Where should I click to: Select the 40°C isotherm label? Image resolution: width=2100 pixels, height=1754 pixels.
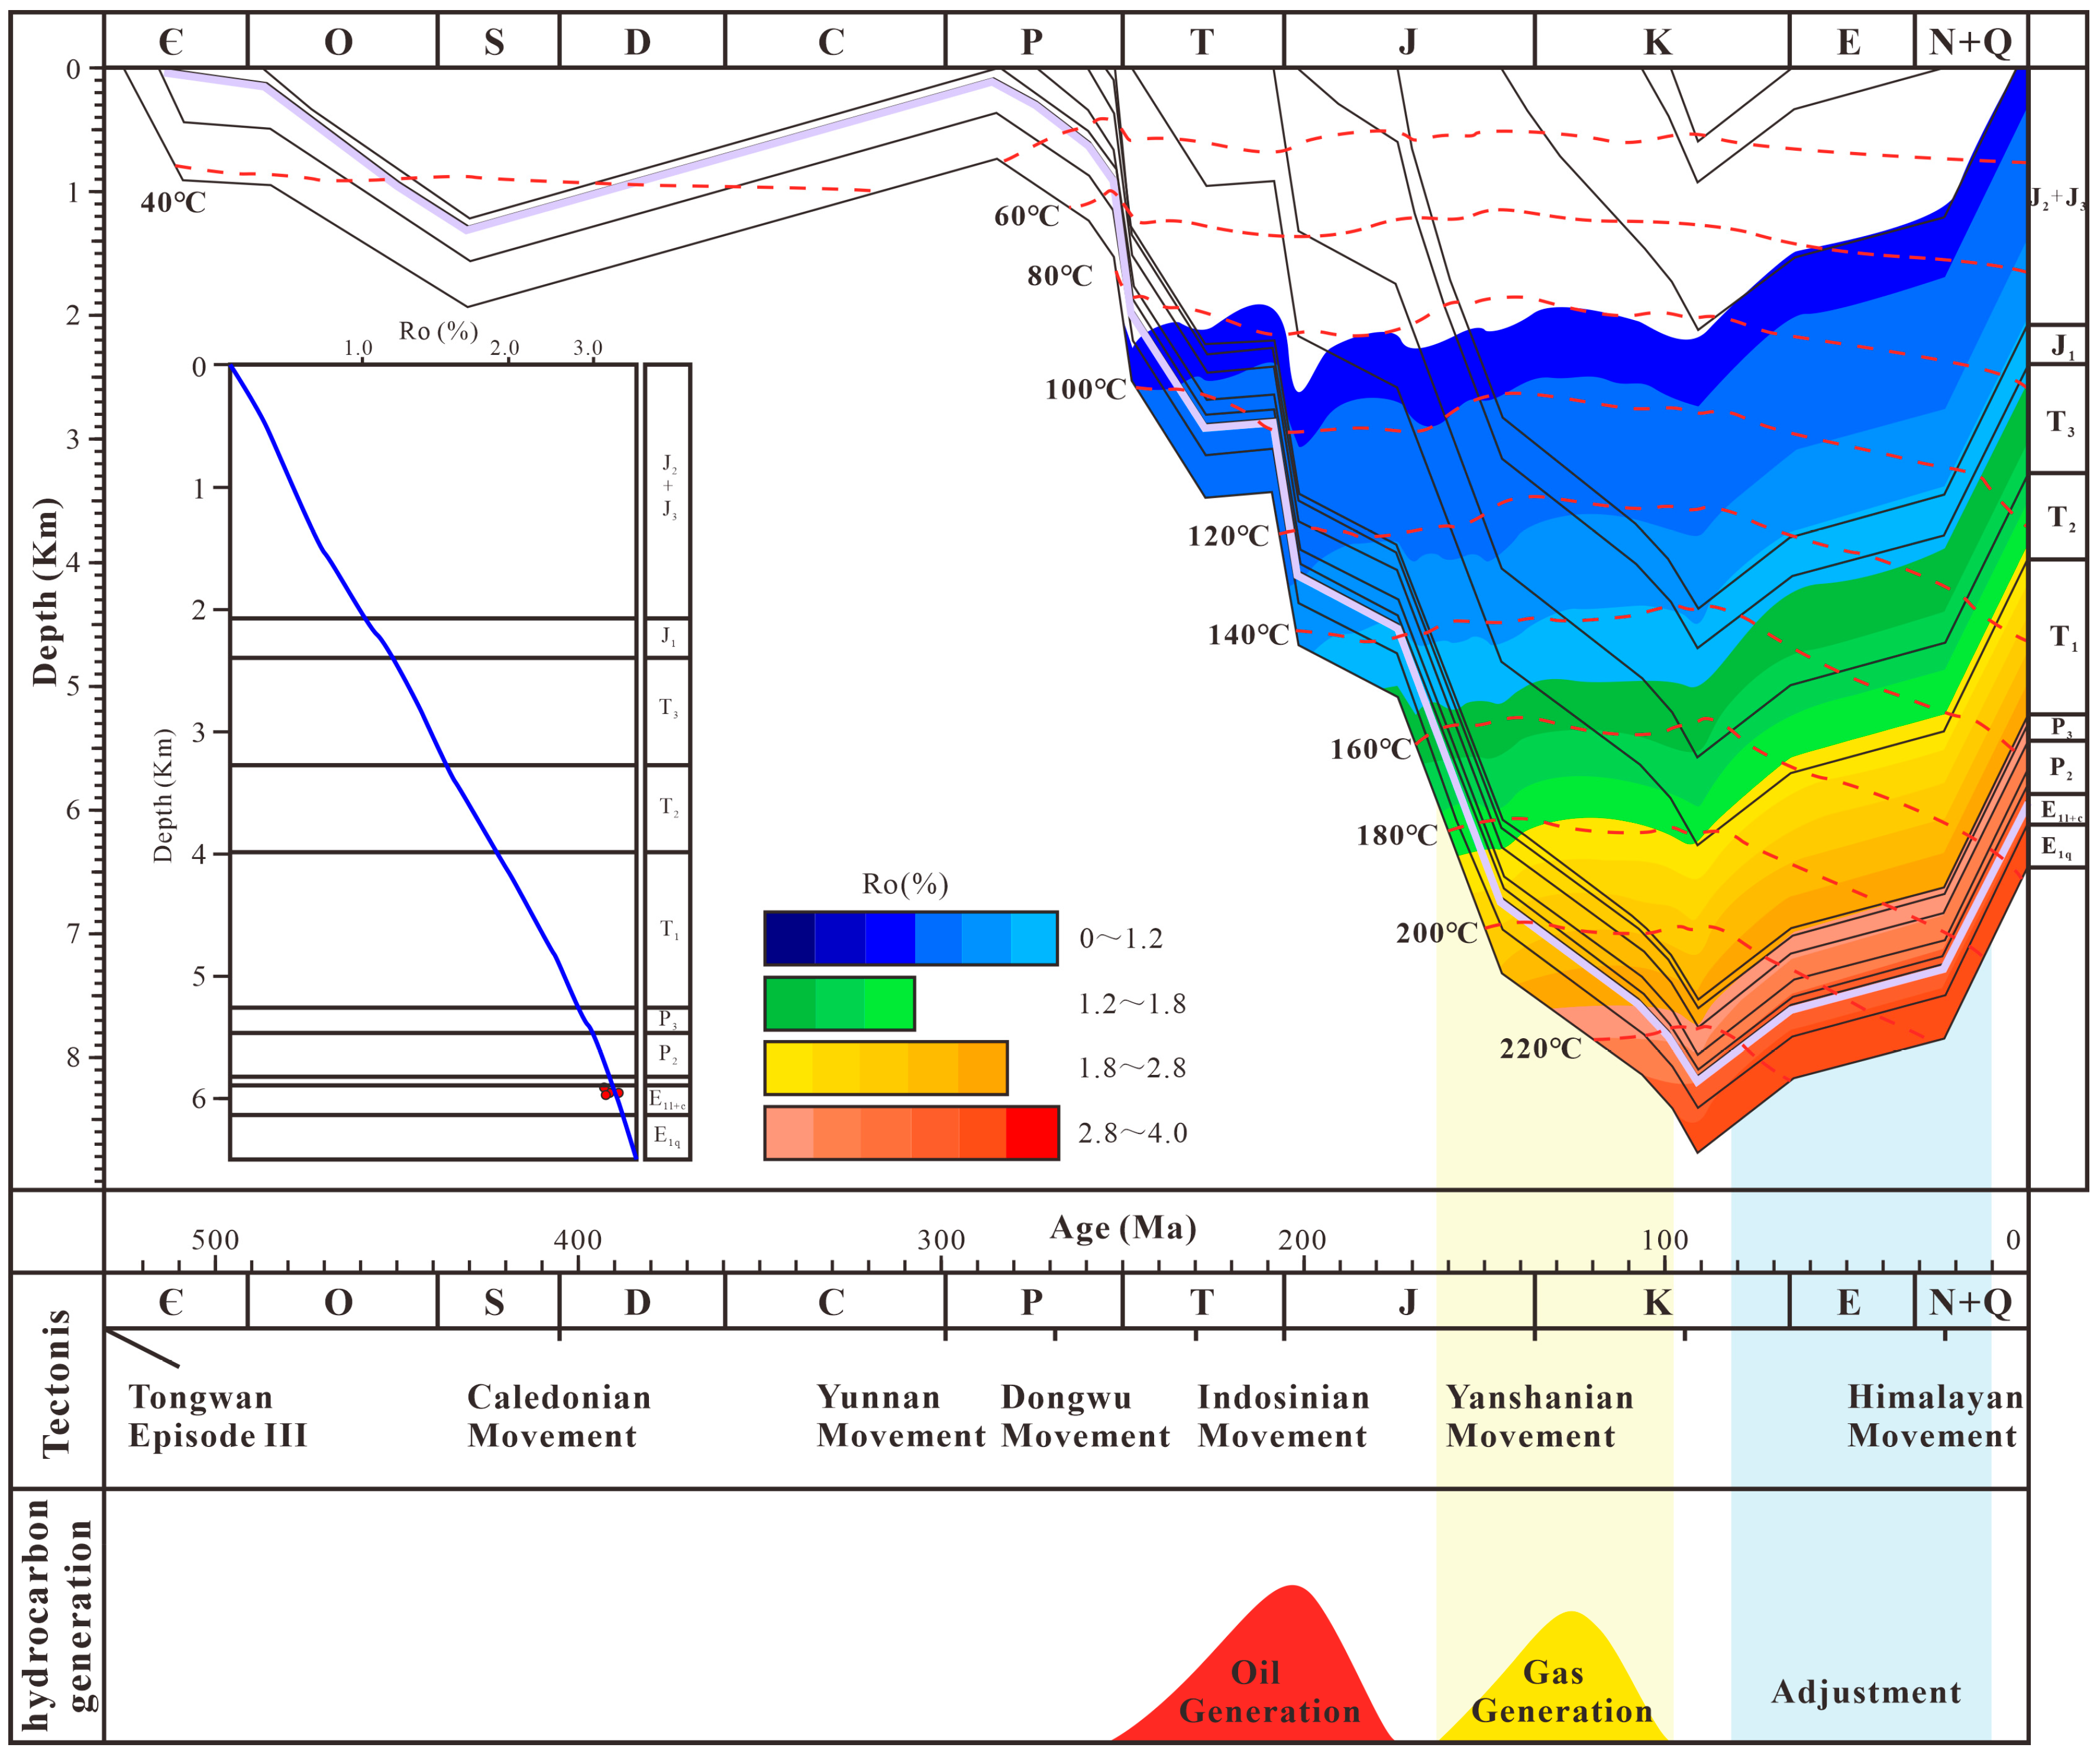pyautogui.click(x=173, y=203)
